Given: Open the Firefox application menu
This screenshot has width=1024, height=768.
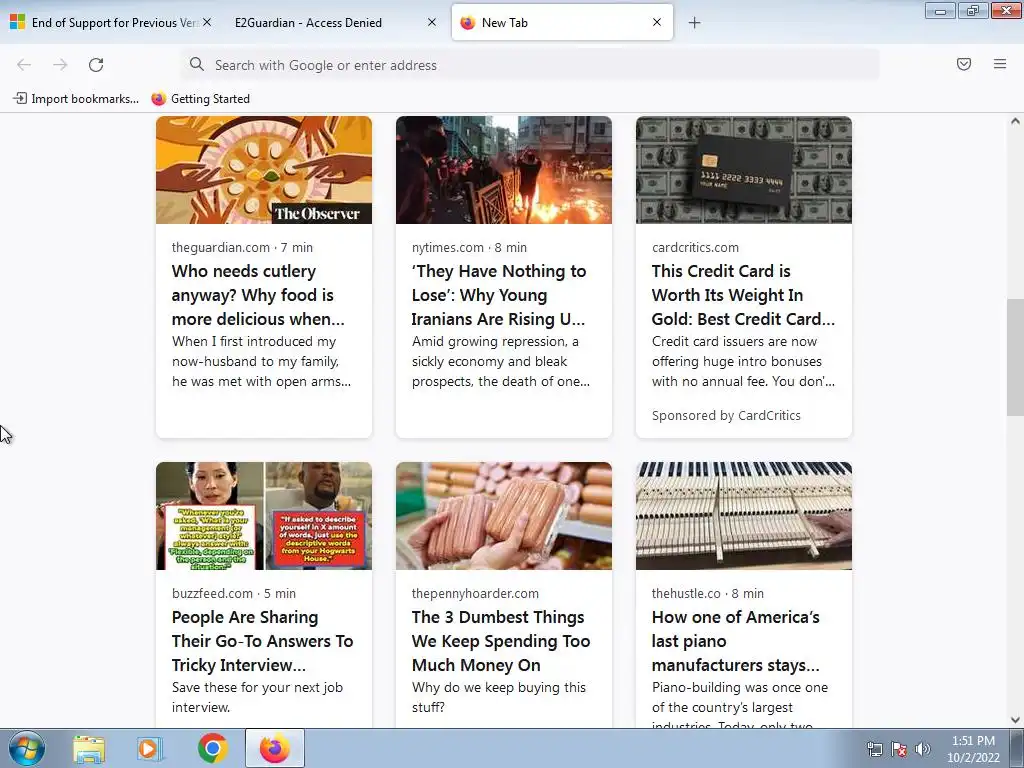Looking at the screenshot, I should [1000, 64].
